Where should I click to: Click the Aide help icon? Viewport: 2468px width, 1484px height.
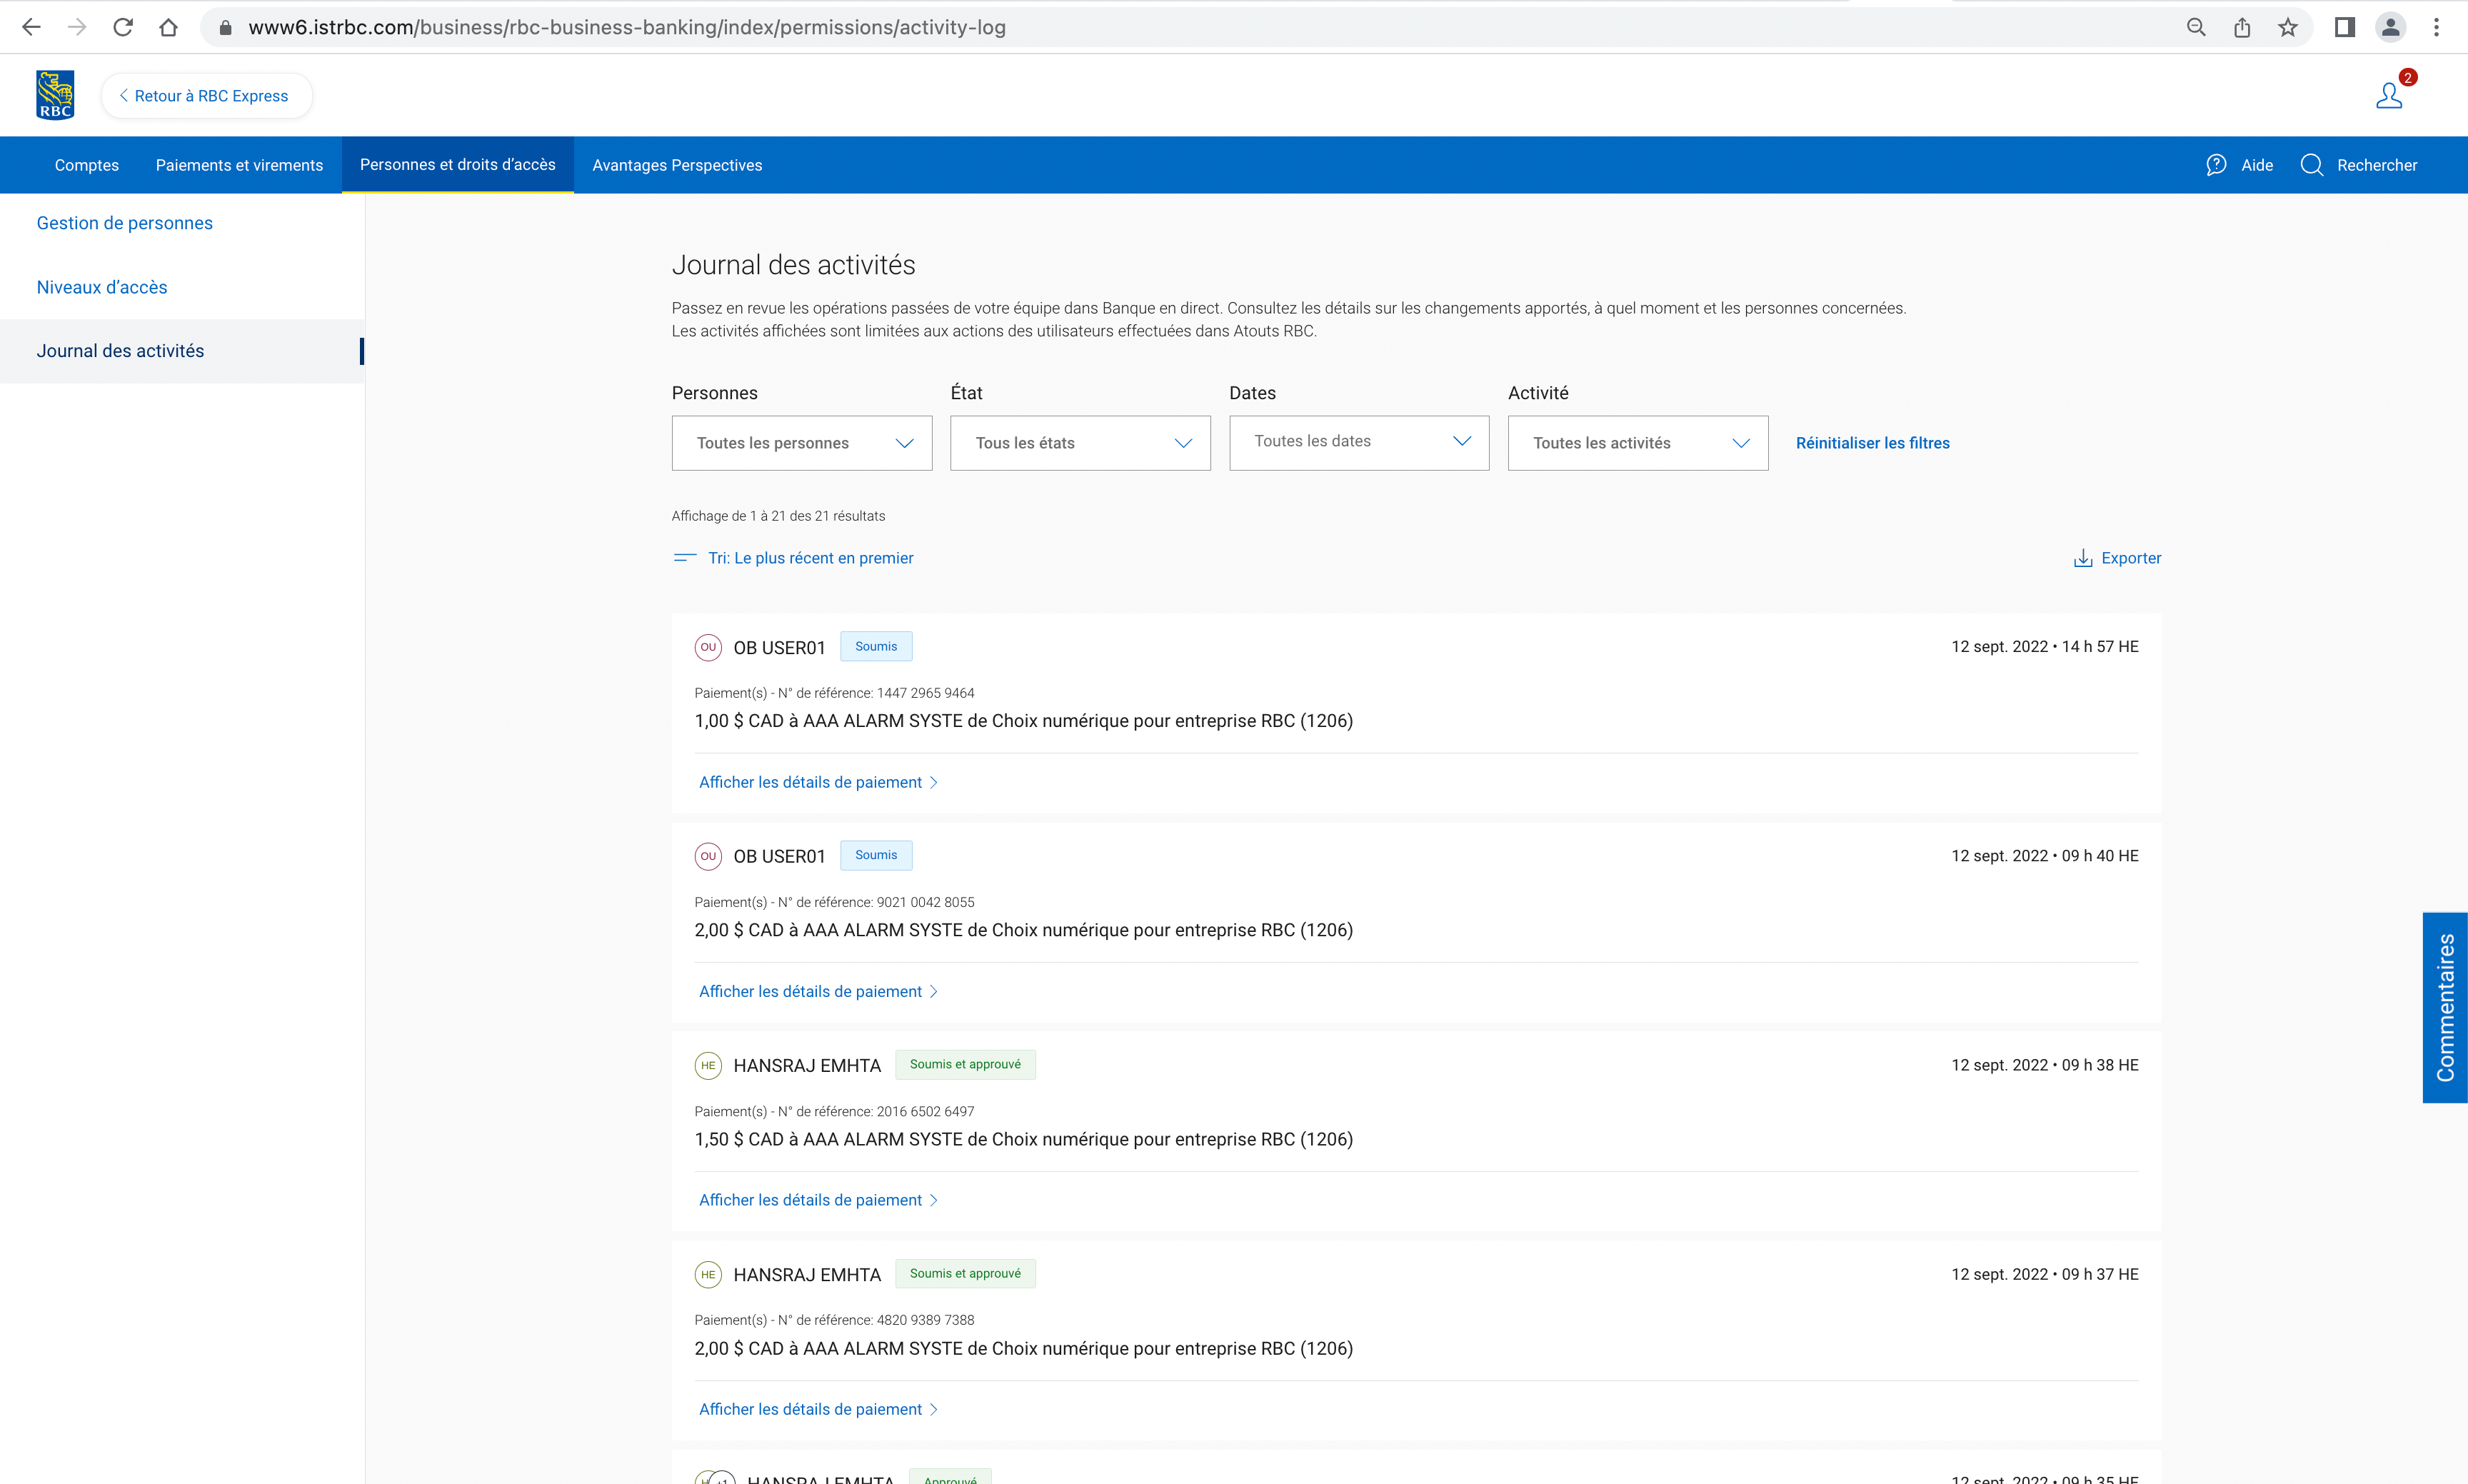tap(2216, 165)
